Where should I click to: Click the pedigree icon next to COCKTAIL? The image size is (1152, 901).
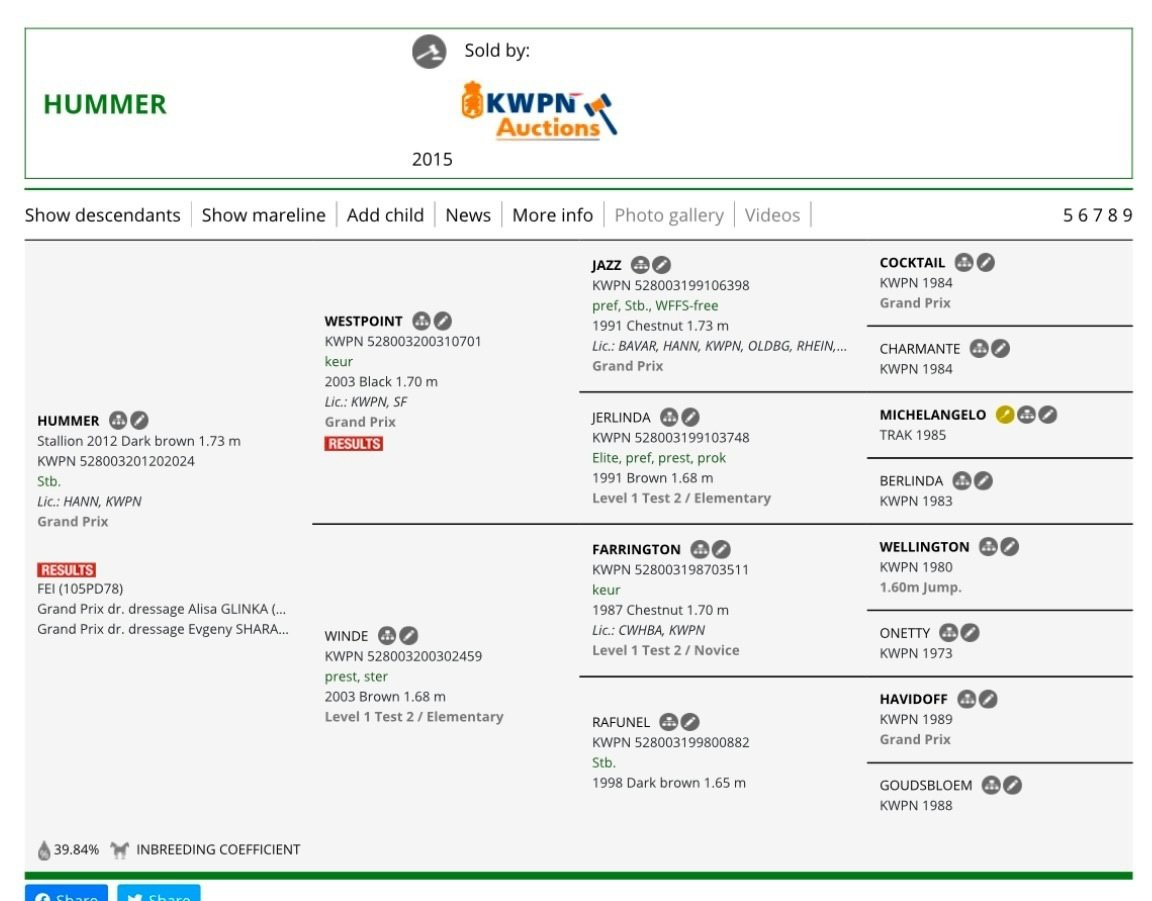pos(964,263)
